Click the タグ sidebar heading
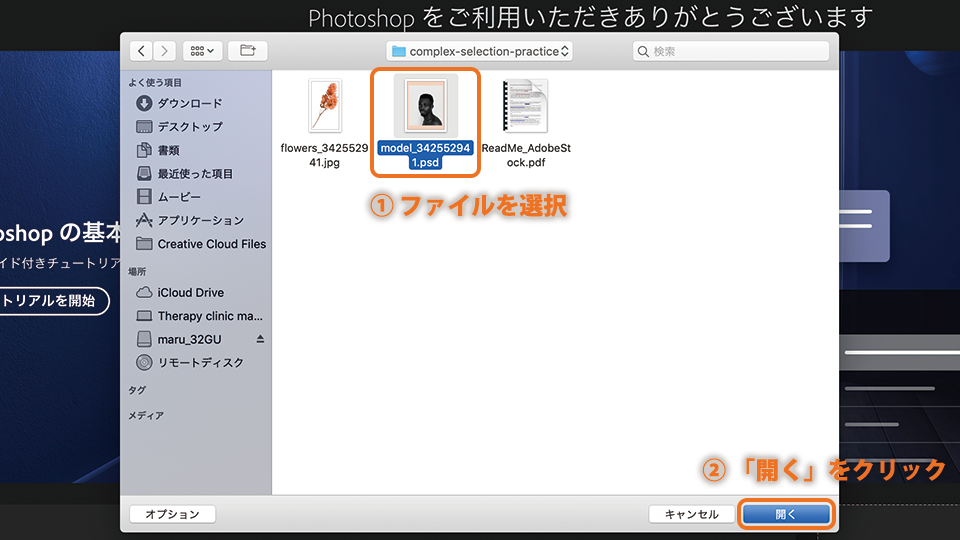 [x=137, y=390]
